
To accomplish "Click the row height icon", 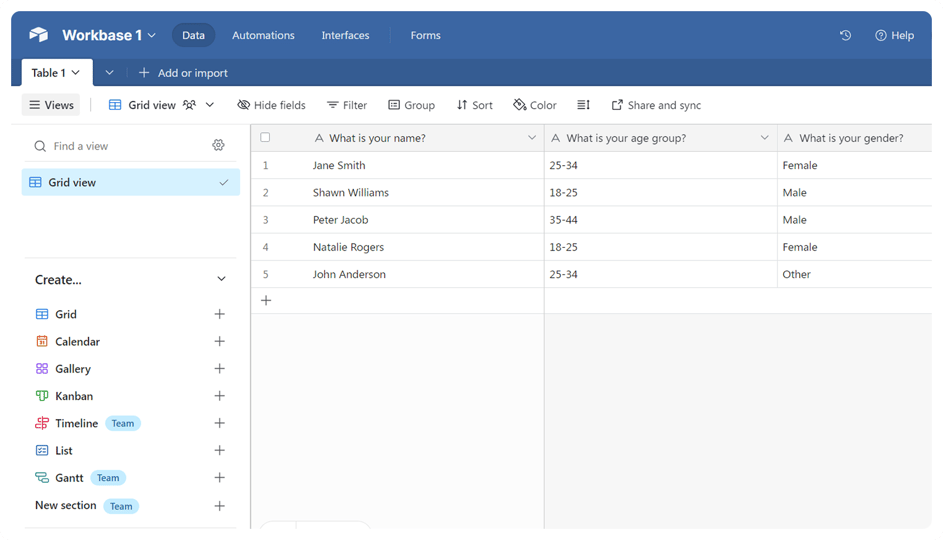I will coord(584,105).
